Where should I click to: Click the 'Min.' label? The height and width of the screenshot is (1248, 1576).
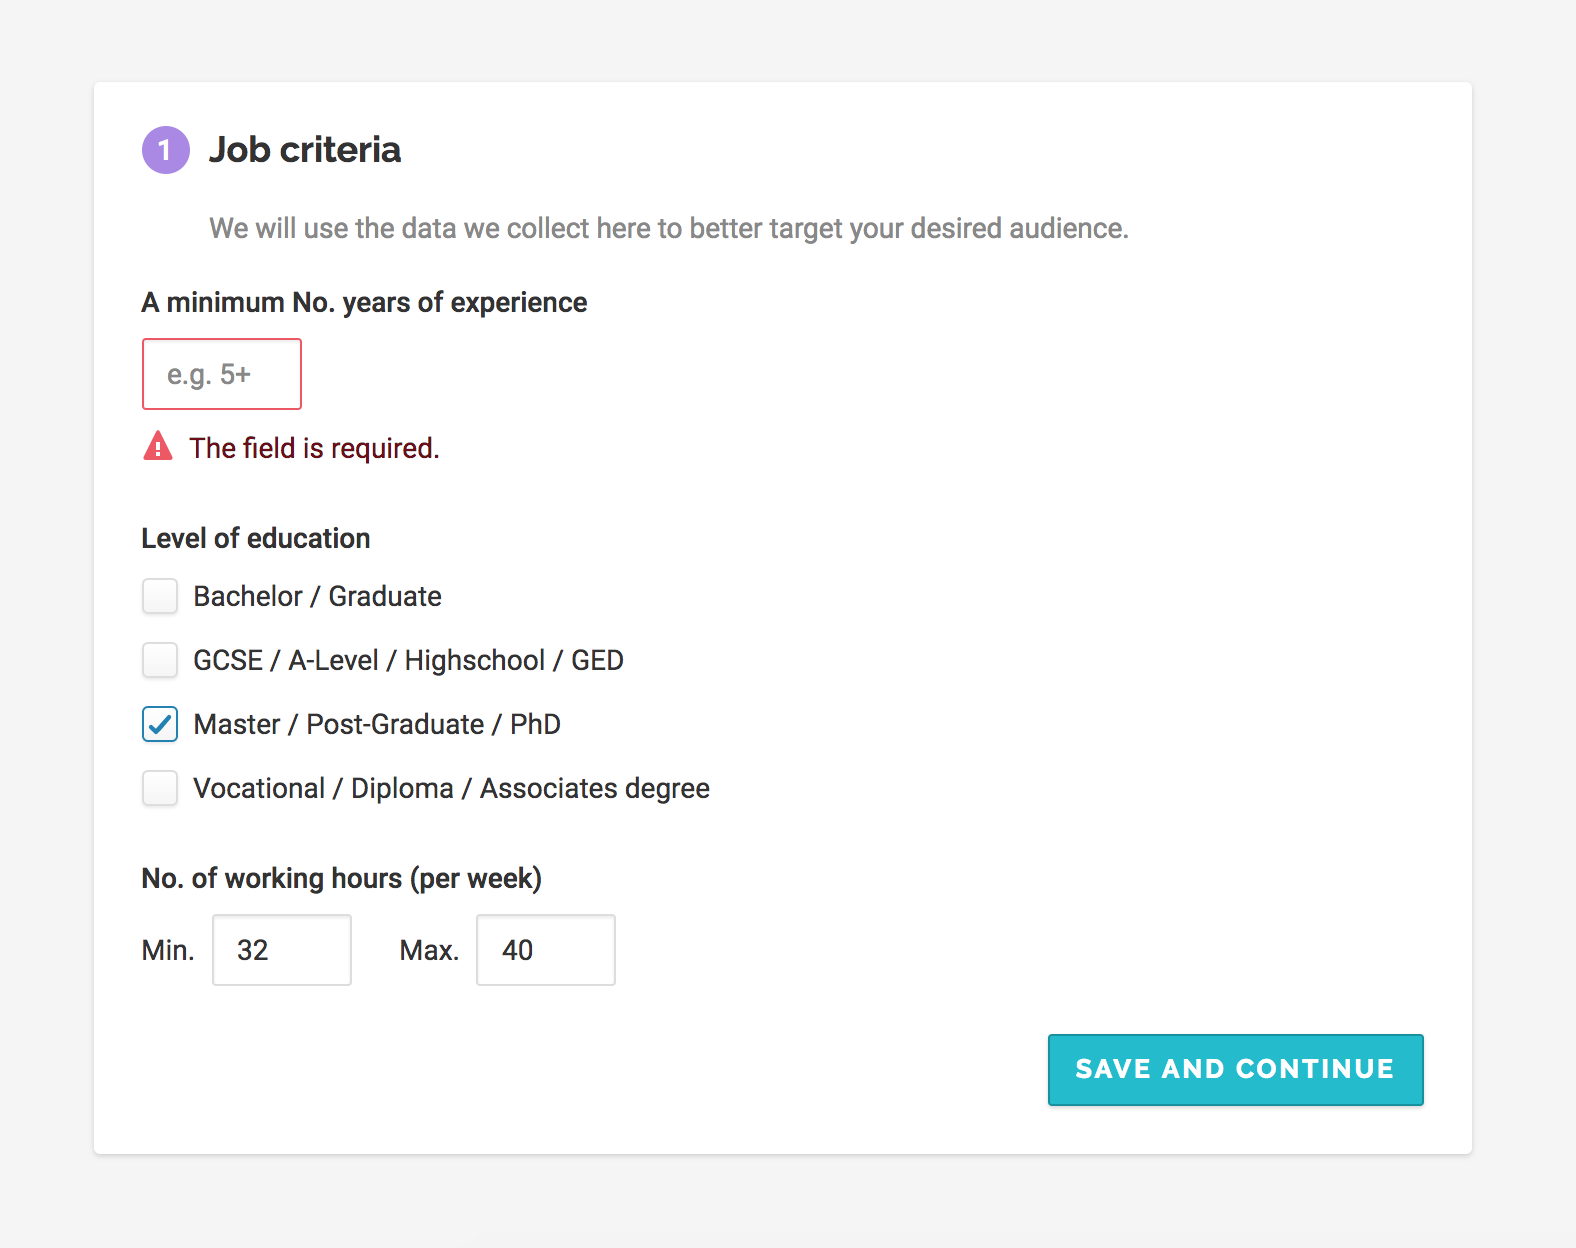(x=168, y=950)
